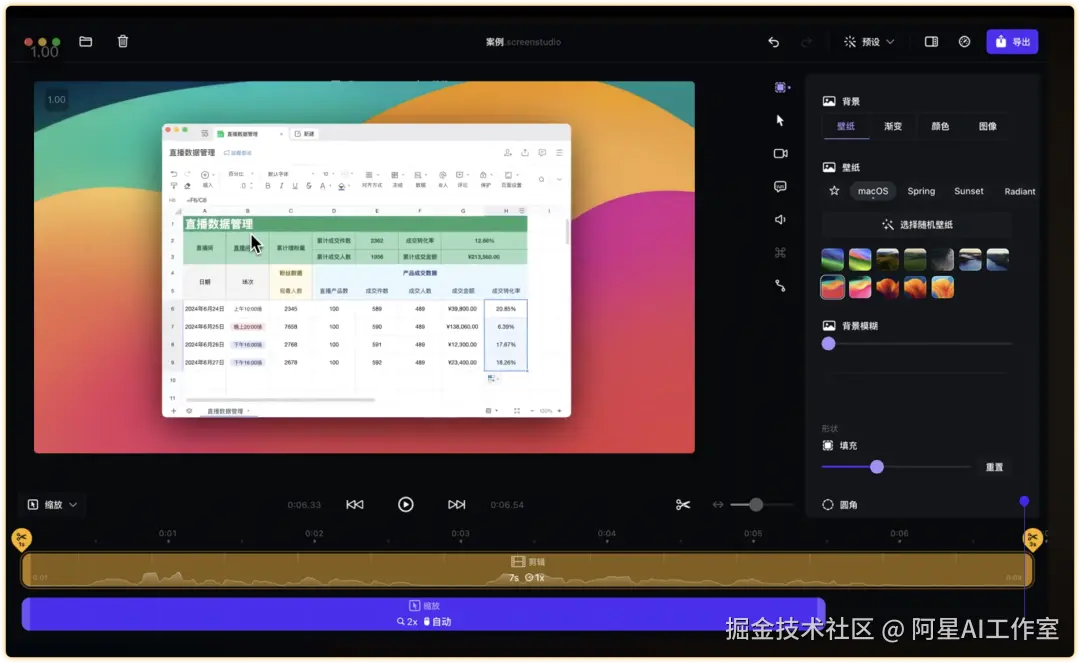
Task: Open the 缩放 dropdown above the timeline
Action: pos(53,504)
